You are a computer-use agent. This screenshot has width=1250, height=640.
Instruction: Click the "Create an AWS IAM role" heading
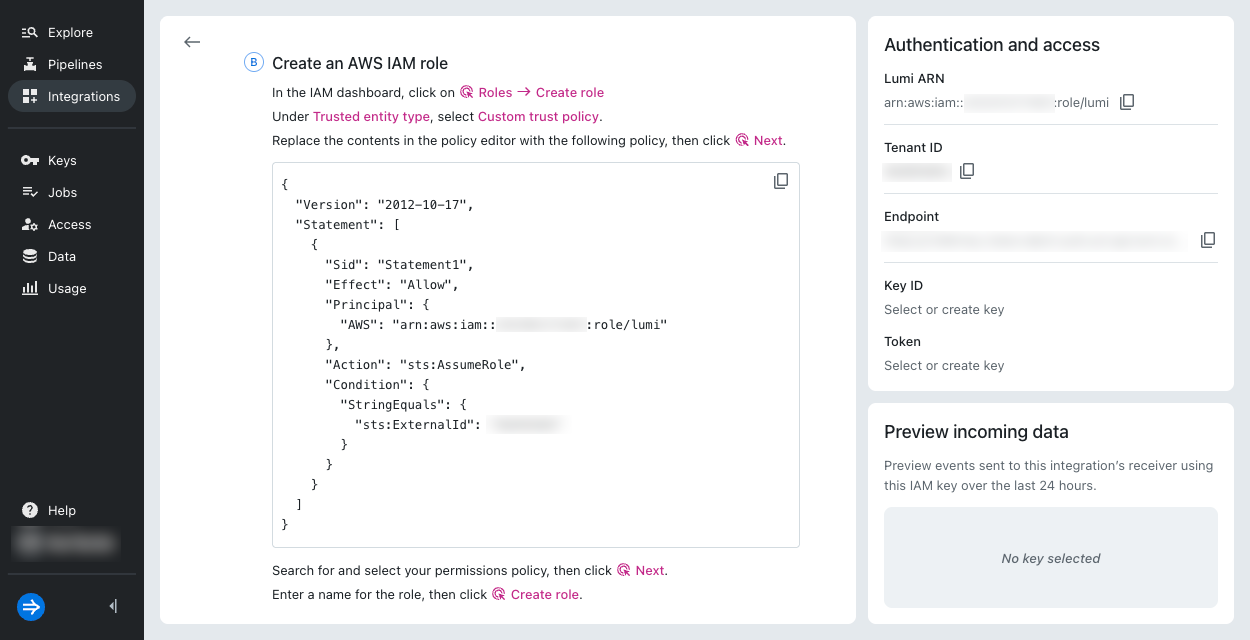(360, 63)
